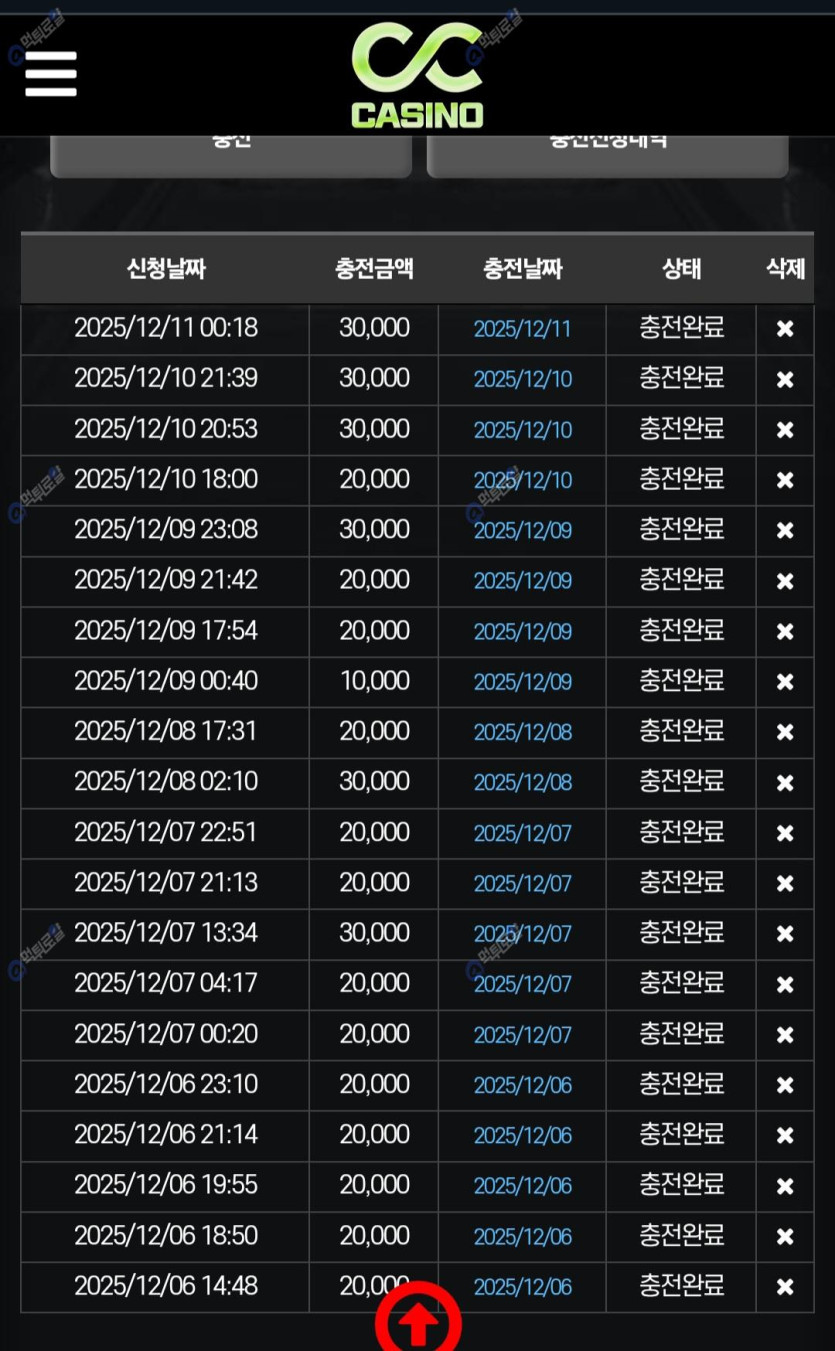The height and width of the screenshot is (1351, 835).
Task: Remove the 2025/12/06 23:10 deposit record
Action: coord(785,1085)
